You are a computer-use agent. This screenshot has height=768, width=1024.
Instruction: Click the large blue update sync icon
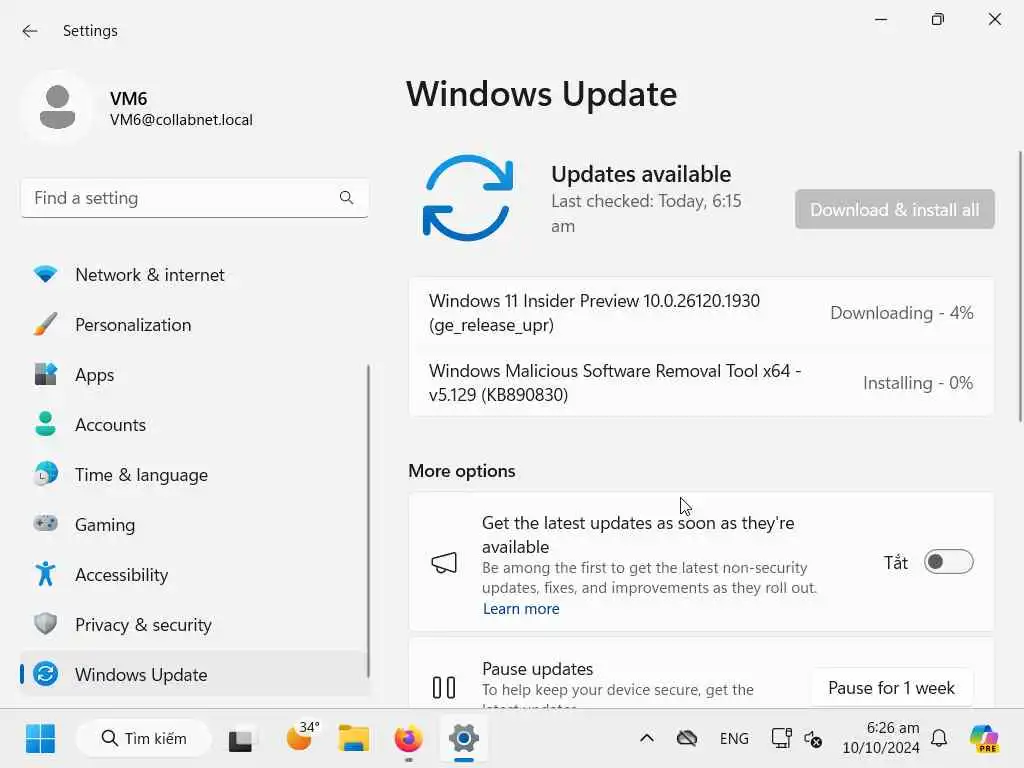[468, 198]
